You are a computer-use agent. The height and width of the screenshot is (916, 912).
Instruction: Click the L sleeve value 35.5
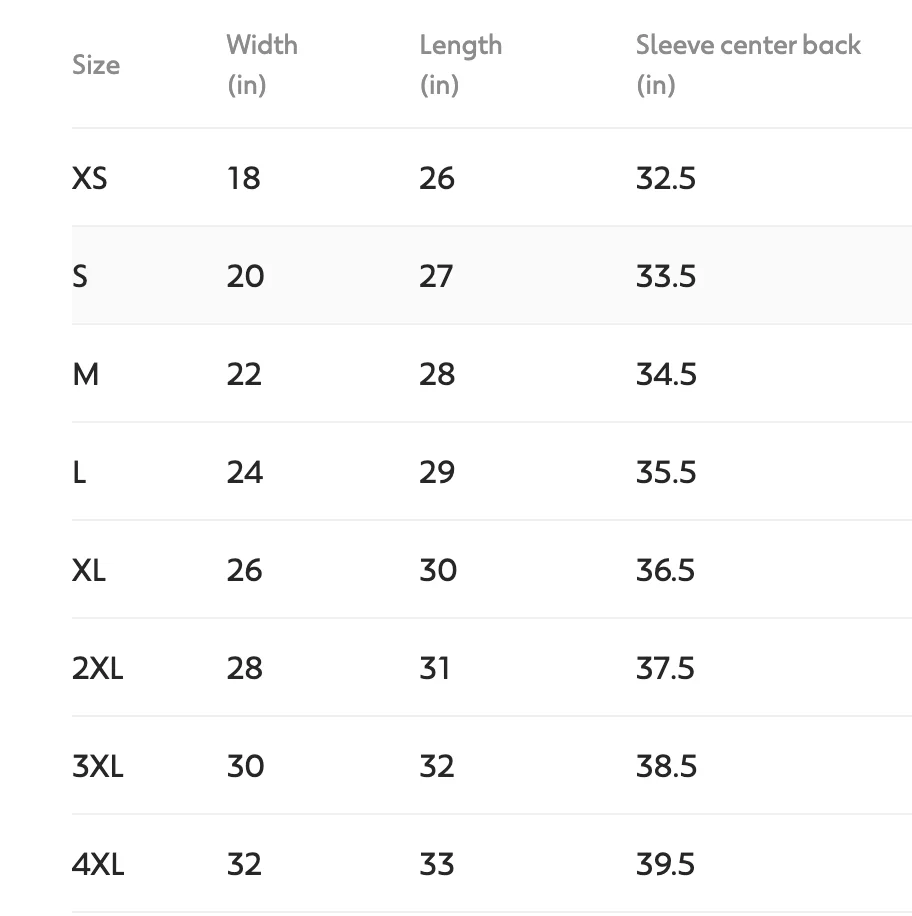click(x=666, y=472)
